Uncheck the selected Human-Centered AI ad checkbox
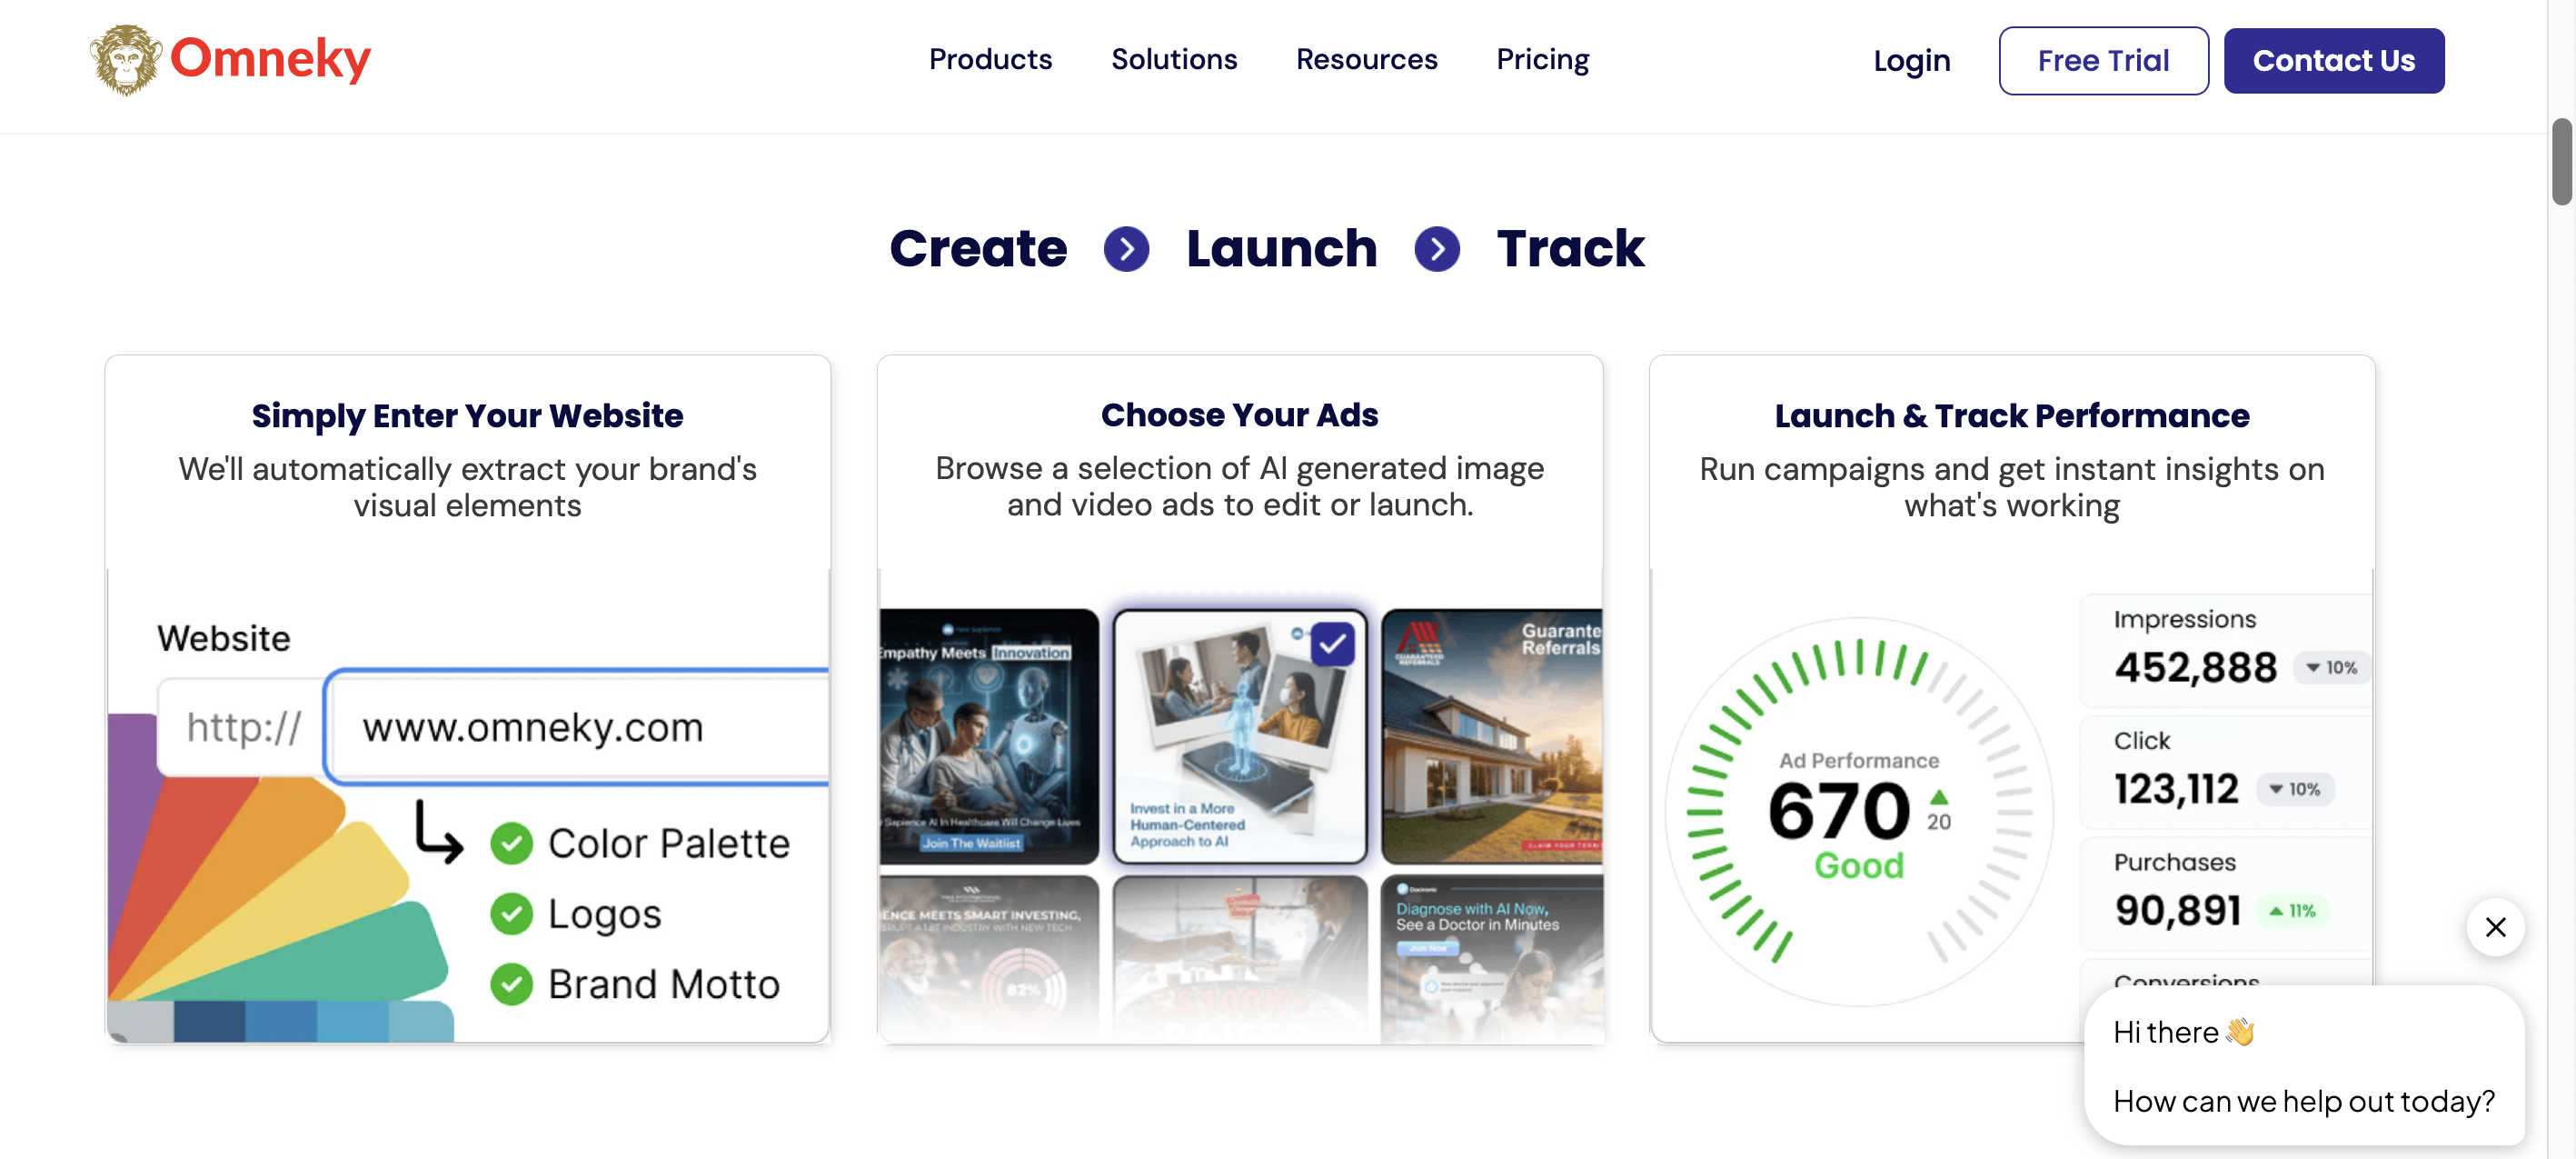 1332,645
